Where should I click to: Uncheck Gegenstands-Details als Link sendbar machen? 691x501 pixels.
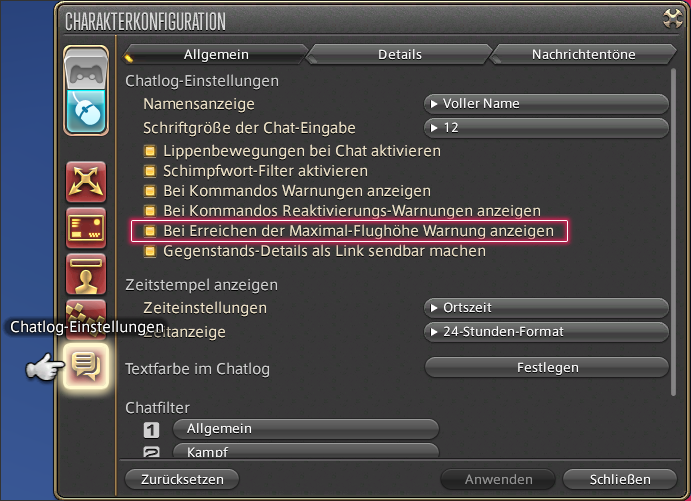tap(150, 251)
